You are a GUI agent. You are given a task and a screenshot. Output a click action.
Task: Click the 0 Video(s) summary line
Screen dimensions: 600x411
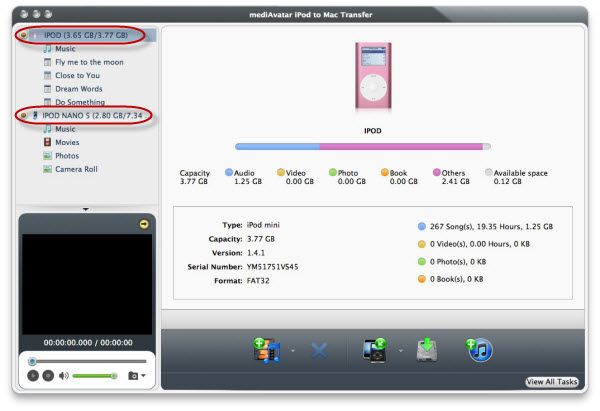coord(474,244)
